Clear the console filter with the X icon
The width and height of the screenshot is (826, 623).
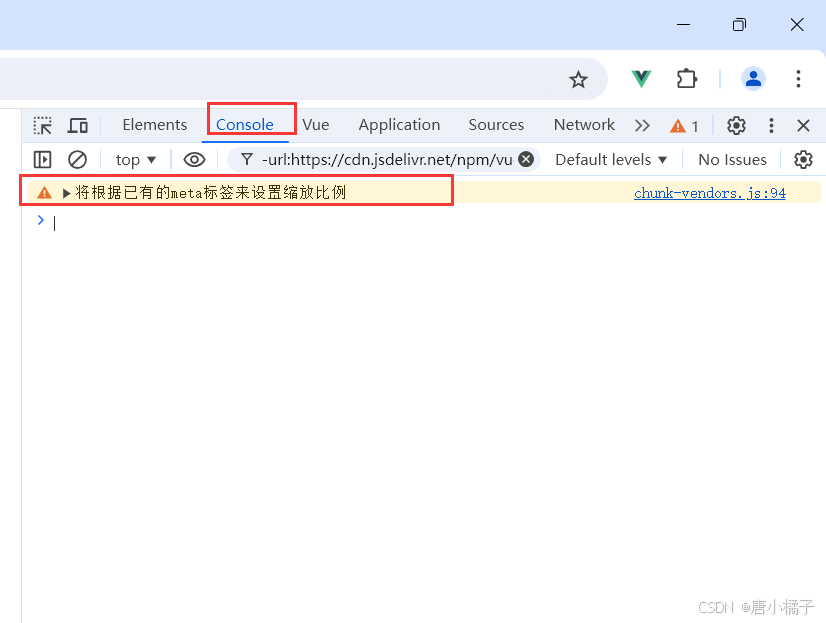(x=526, y=159)
